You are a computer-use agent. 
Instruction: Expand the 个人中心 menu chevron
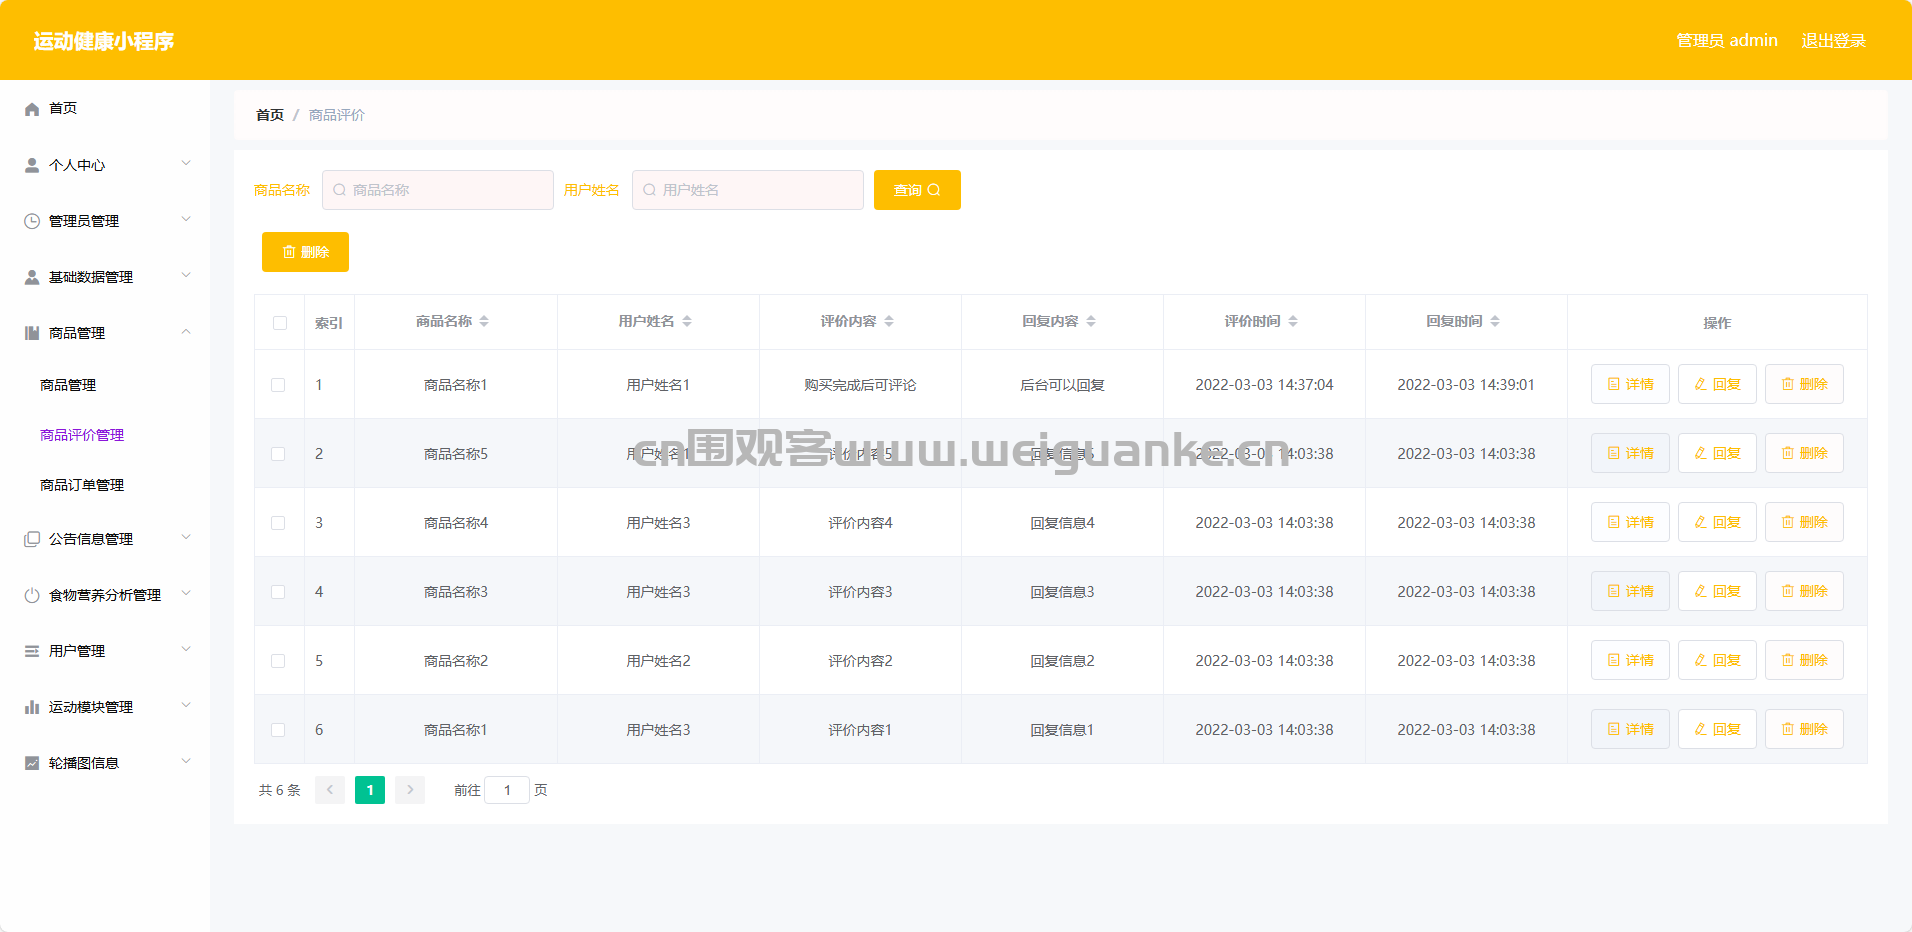(186, 163)
